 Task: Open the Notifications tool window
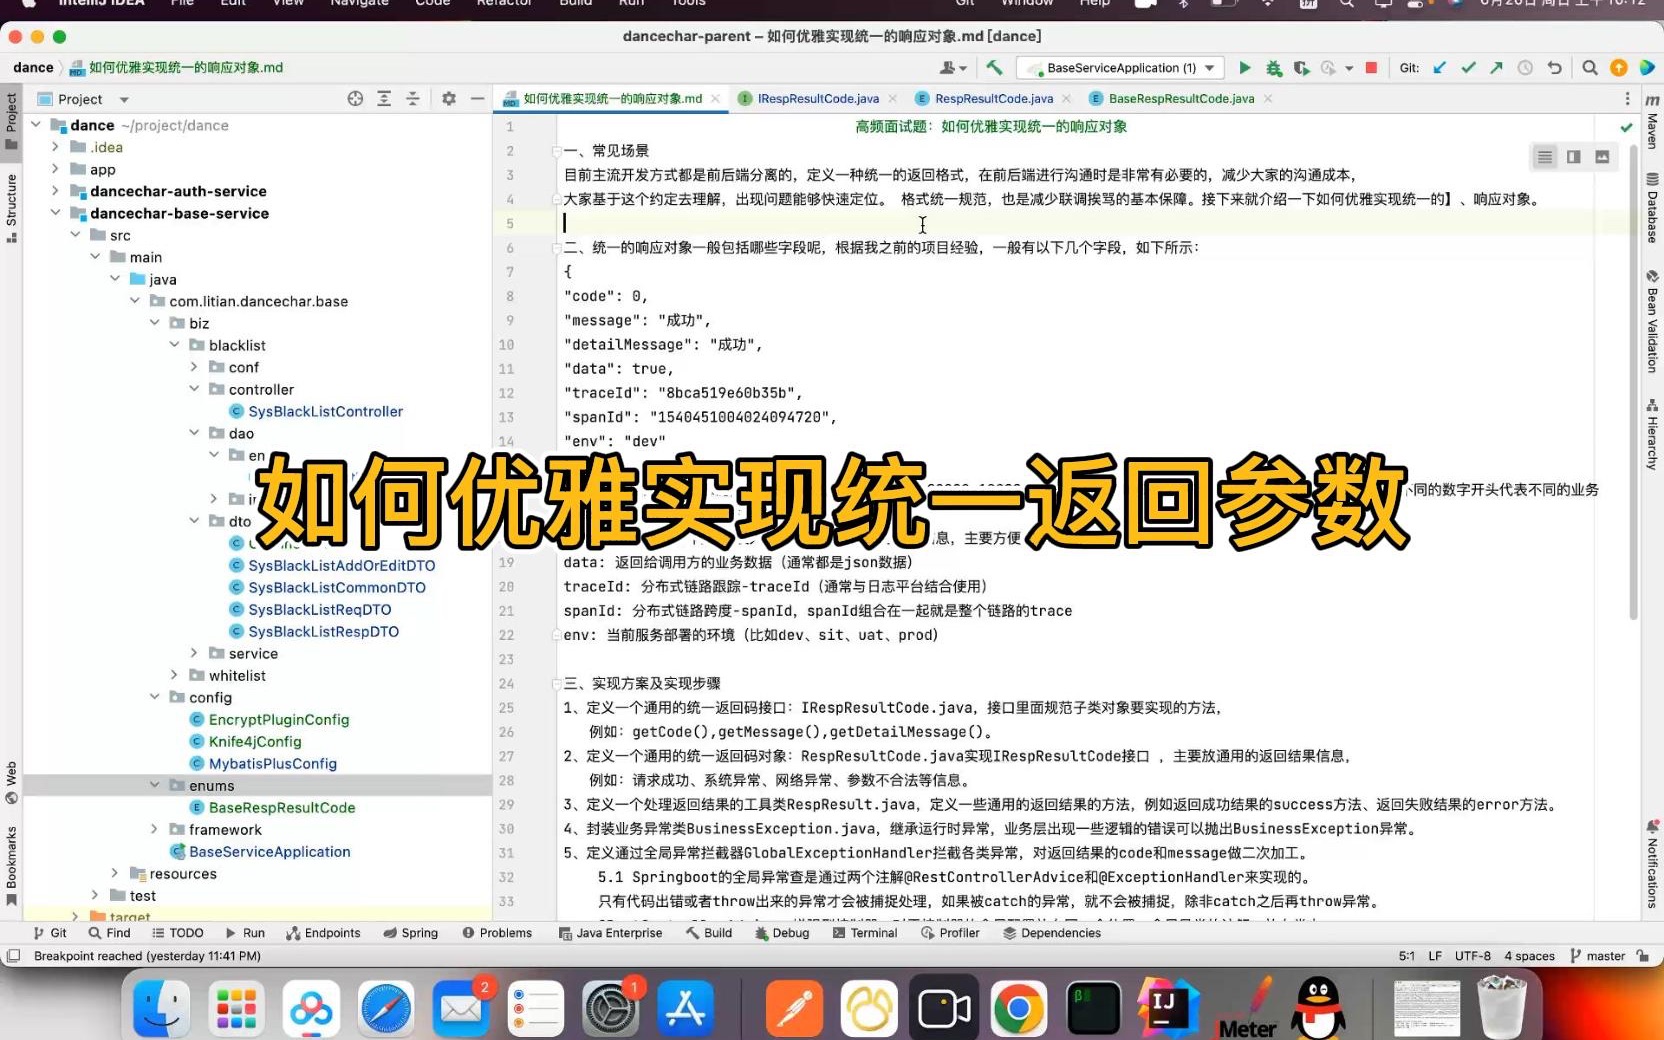(1652, 864)
